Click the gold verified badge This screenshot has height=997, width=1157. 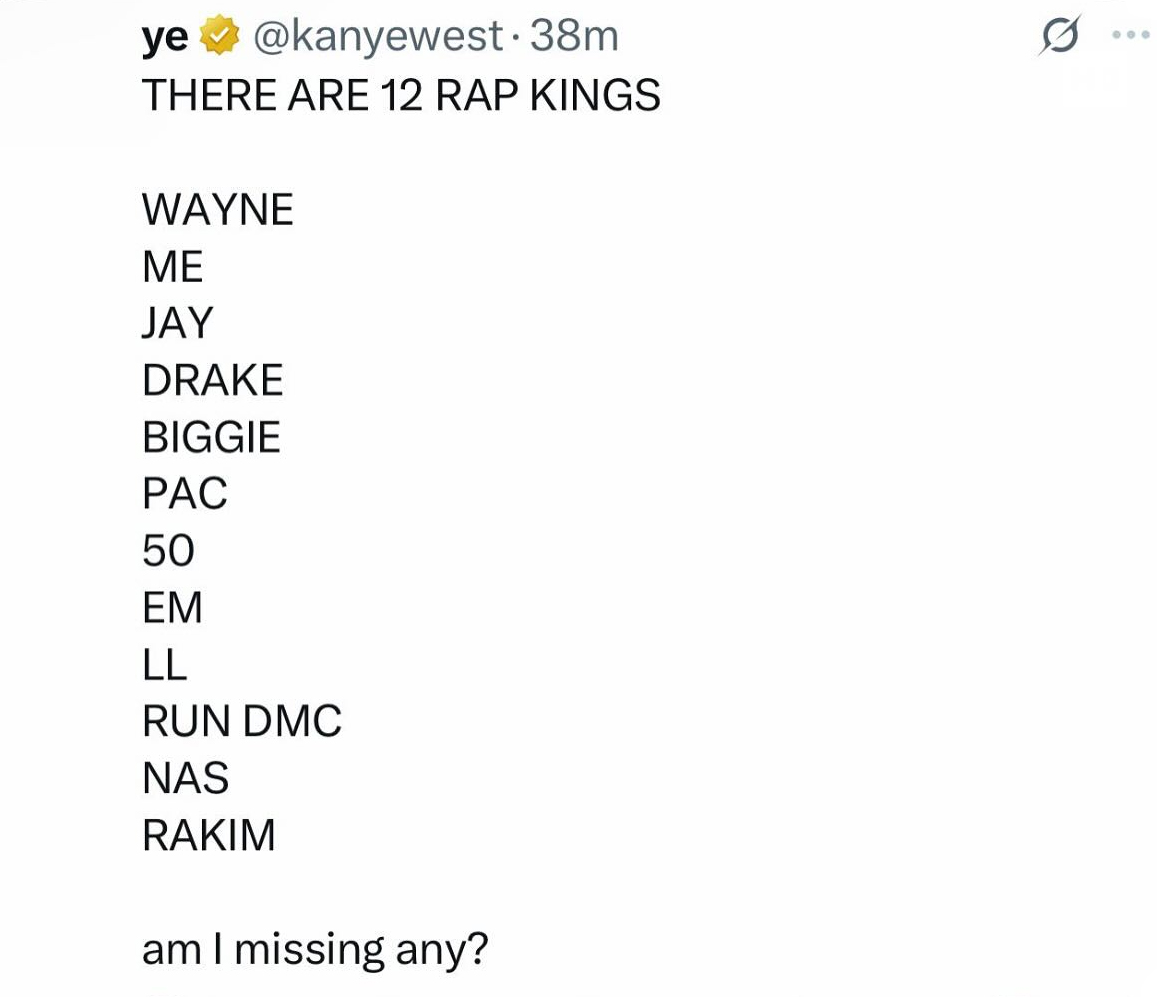click(x=220, y=36)
